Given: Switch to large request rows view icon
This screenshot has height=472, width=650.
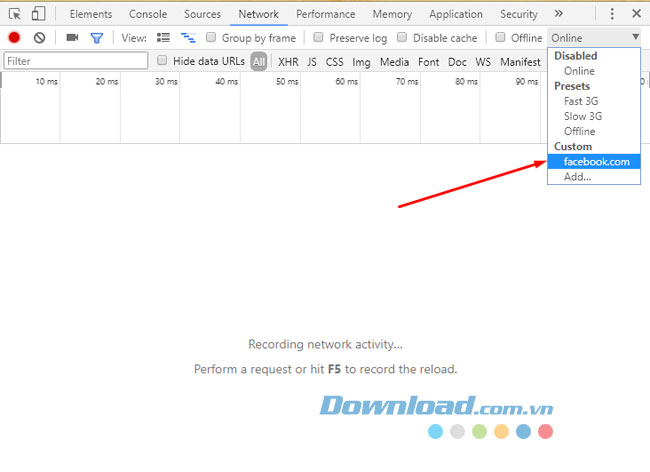Looking at the screenshot, I should coord(163,37).
